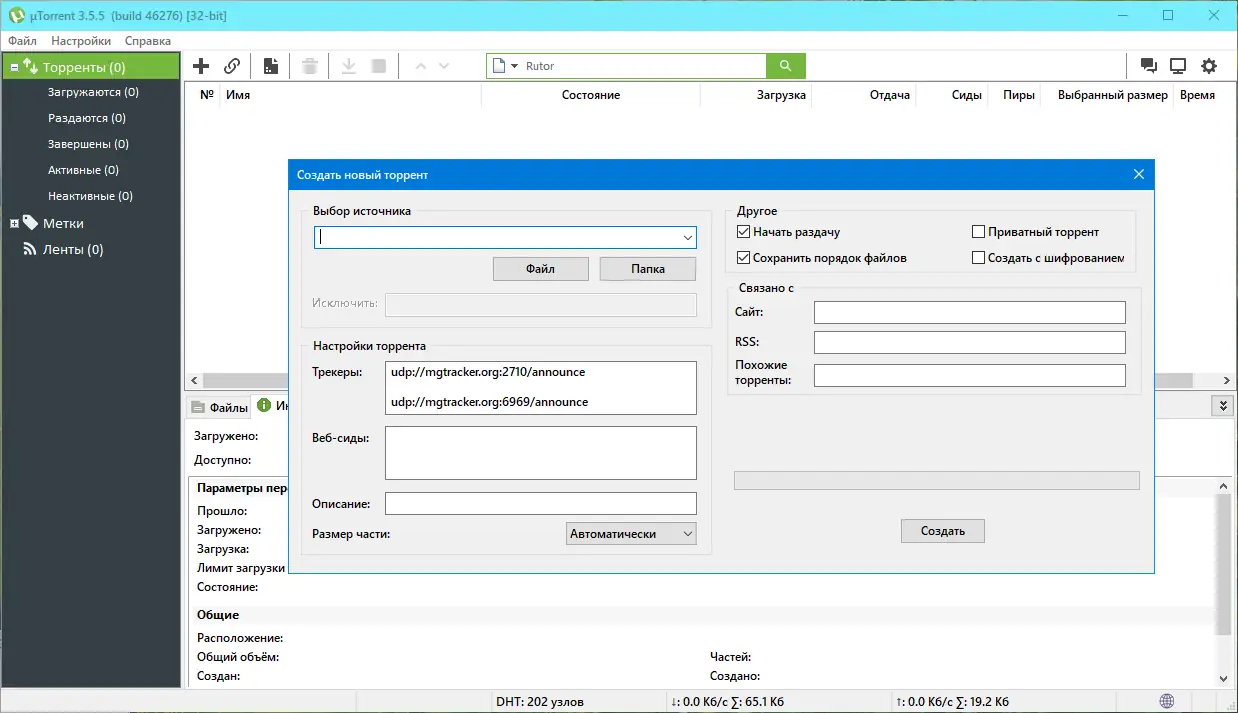Click the detail pane vertical scrollbar down arrow
The width and height of the screenshot is (1238, 713).
coord(1224,678)
